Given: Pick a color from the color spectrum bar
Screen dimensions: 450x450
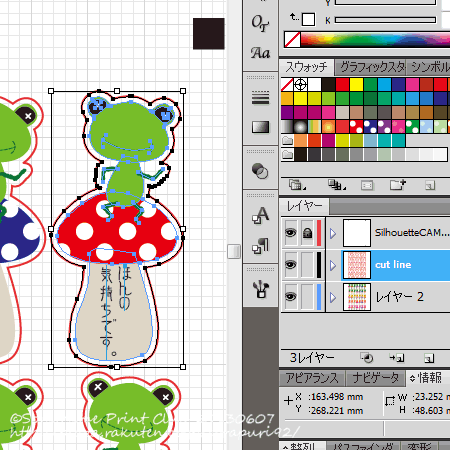Looking at the screenshot, I should (x=375, y=39).
